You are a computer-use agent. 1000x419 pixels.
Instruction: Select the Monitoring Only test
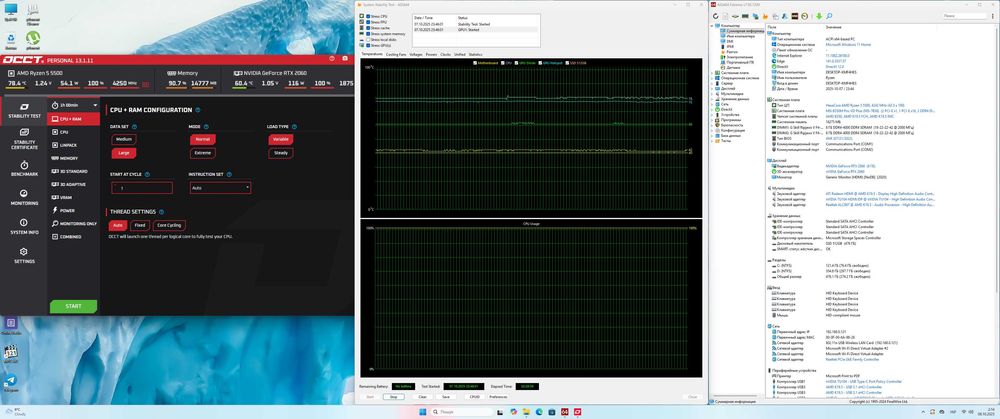(74, 223)
